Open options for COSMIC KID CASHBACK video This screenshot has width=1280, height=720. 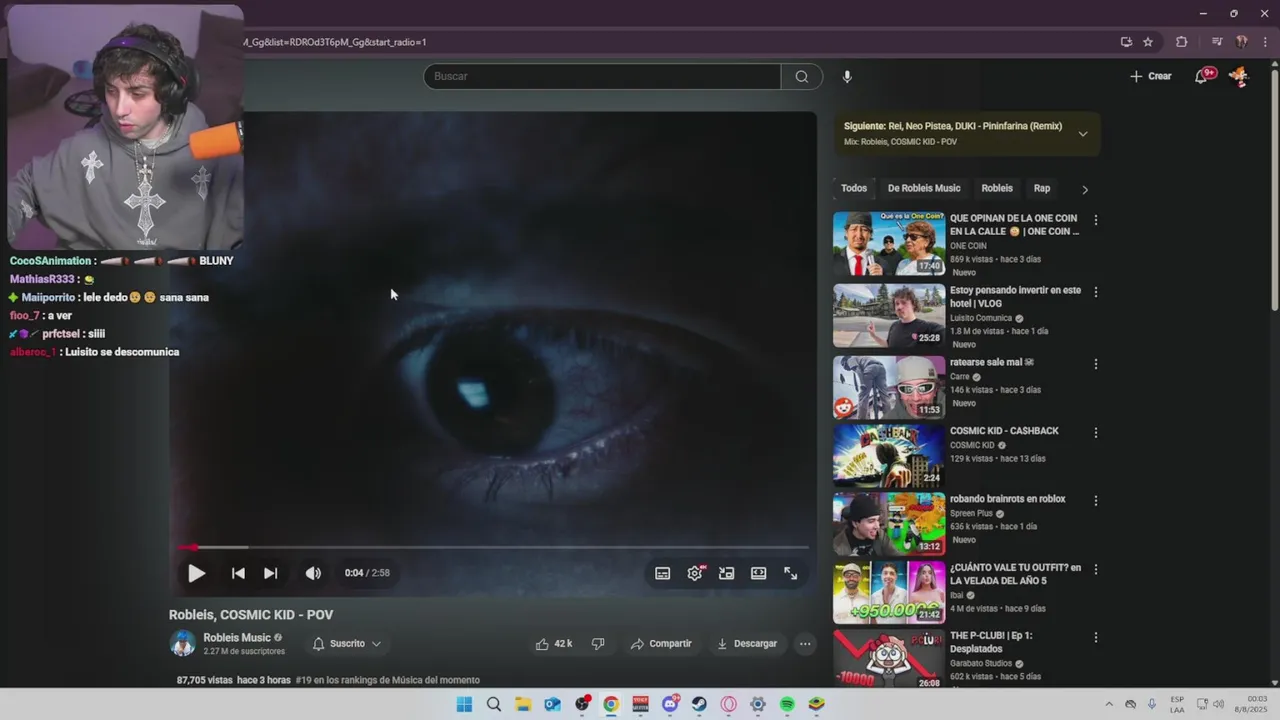pos(1095,433)
